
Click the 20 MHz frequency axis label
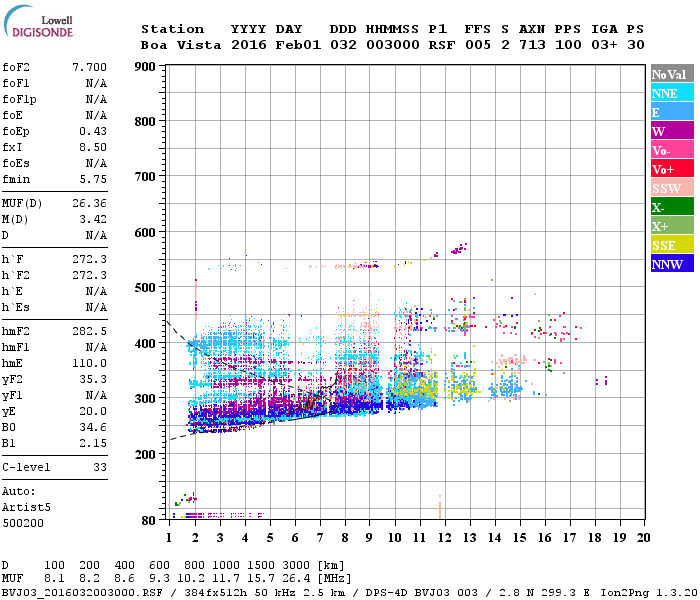(643, 538)
